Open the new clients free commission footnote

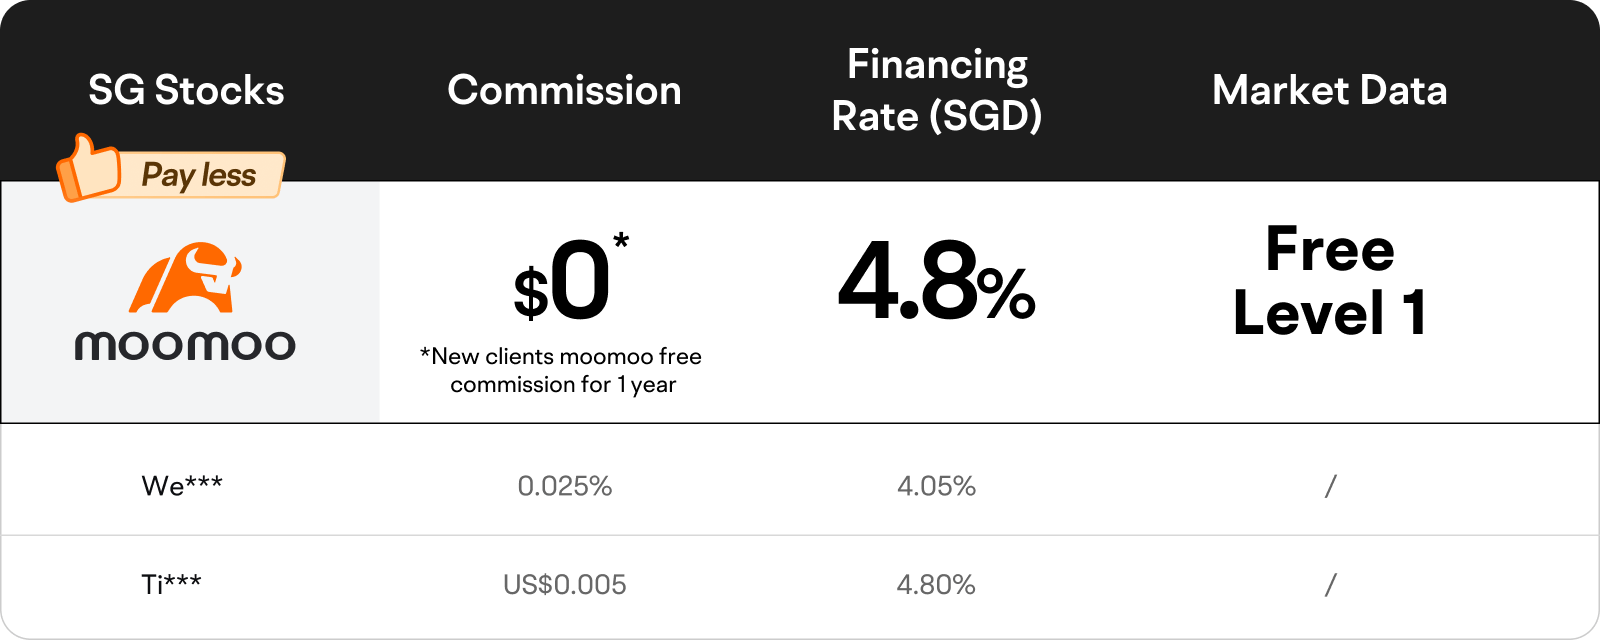pos(561,370)
